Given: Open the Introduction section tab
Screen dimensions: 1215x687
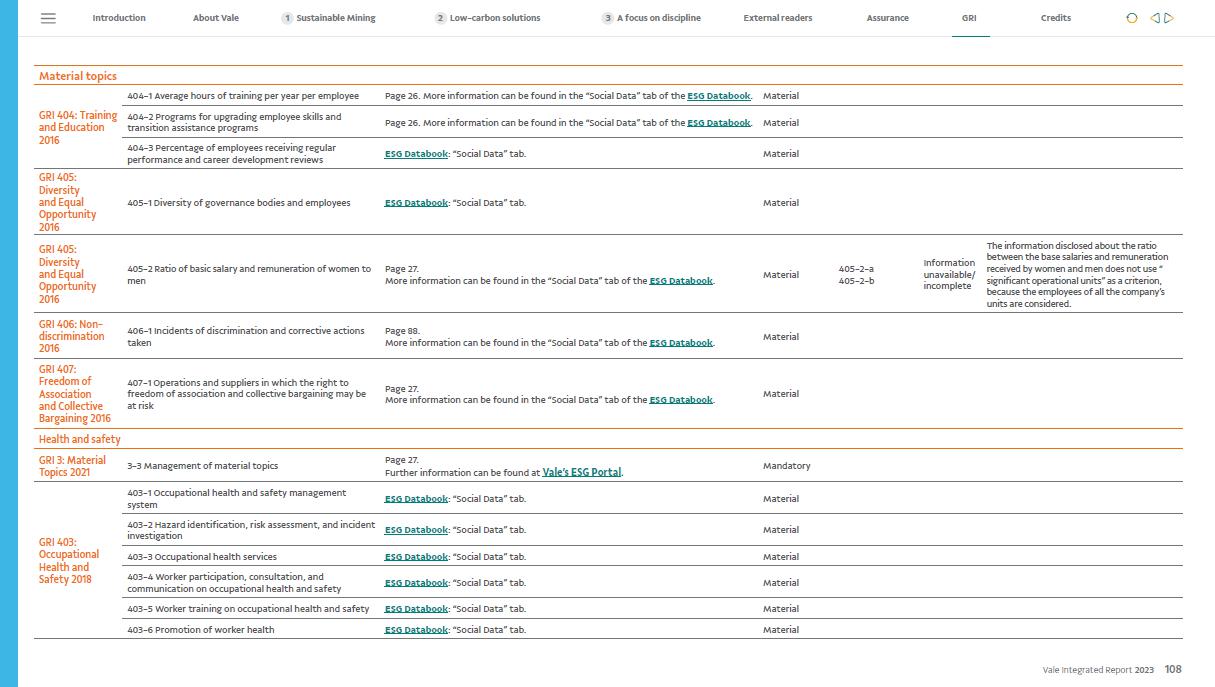Looking at the screenshot, I should tap(119, 18).
